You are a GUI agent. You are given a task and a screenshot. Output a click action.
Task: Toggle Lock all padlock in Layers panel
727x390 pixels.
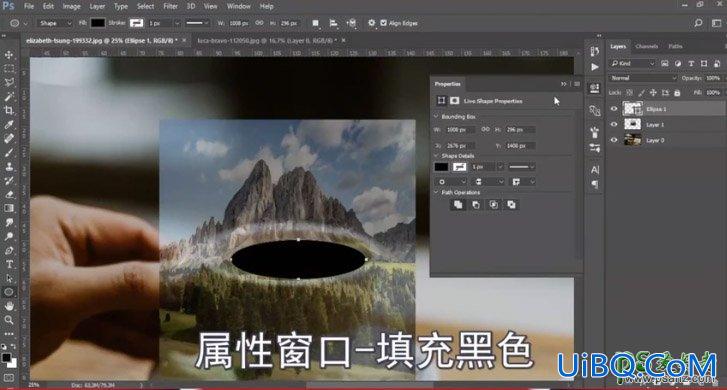coord(677,93)
